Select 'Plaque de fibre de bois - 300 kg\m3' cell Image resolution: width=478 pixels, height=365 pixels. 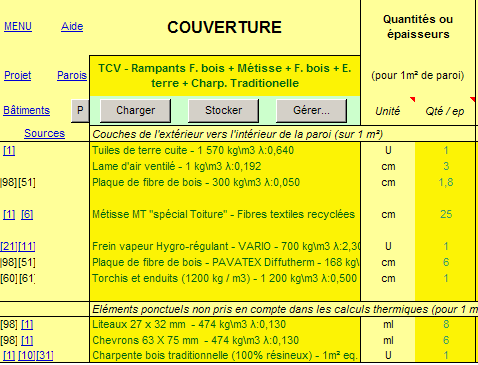[x=225, y=182]
